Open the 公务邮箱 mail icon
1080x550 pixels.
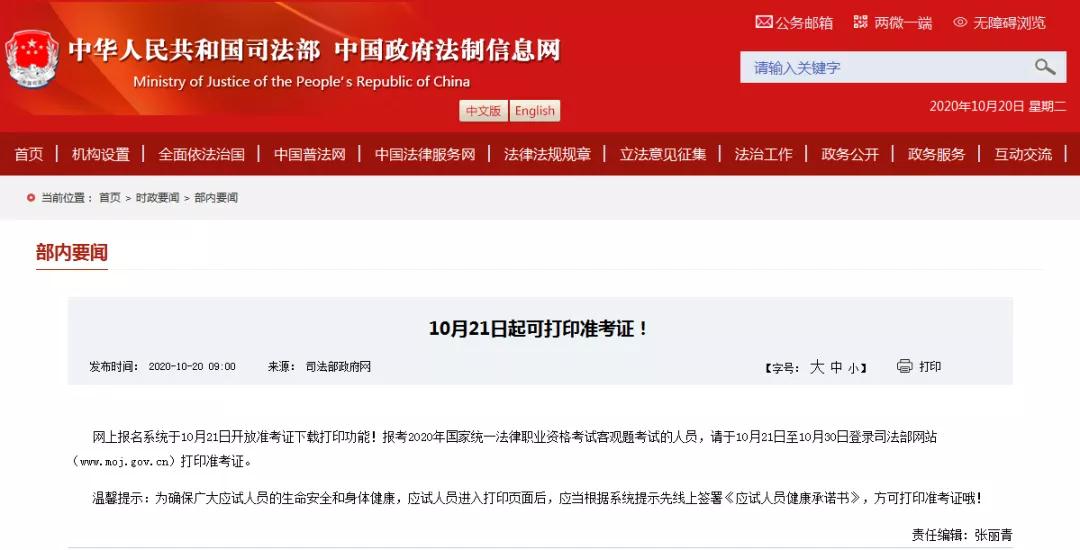(764, 22)
